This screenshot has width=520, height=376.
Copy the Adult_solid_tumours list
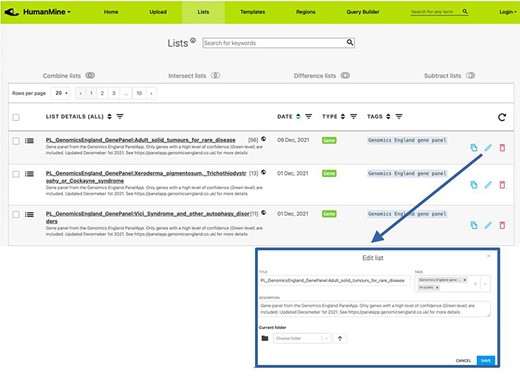tap(474, 148)
